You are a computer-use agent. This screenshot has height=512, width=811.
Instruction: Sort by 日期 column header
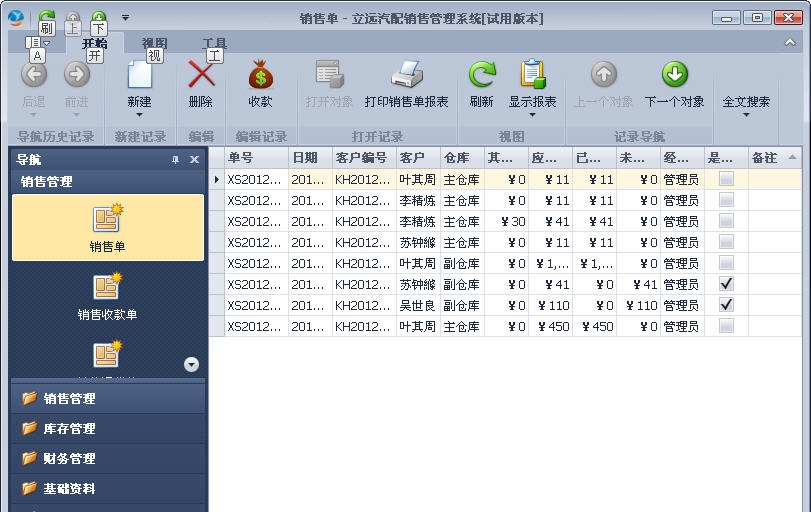(x=310, y=158)
